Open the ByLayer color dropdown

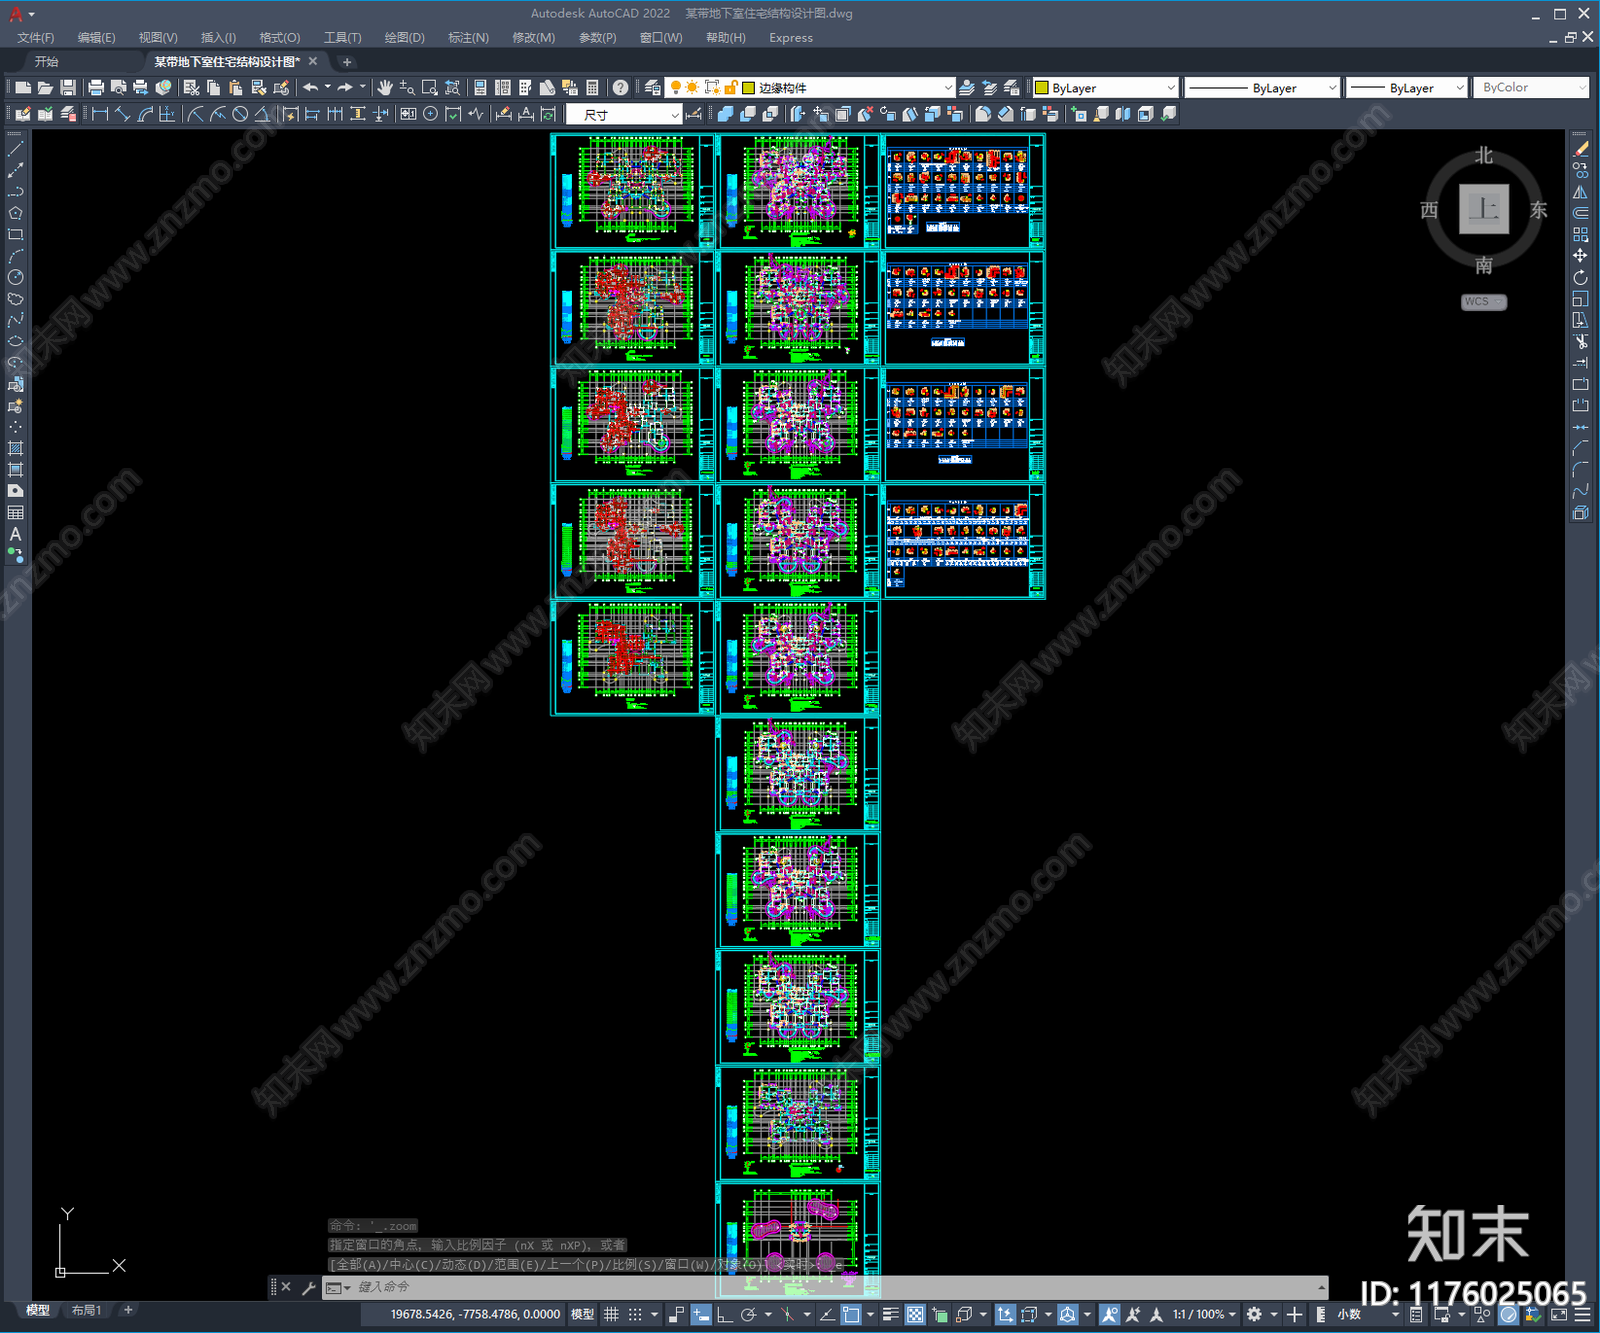tap(1105, 88)
